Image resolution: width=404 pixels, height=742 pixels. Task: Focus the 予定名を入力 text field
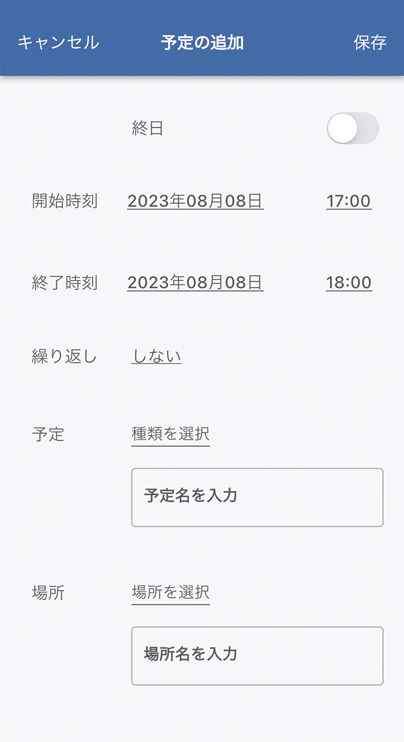tap(257, 497)
